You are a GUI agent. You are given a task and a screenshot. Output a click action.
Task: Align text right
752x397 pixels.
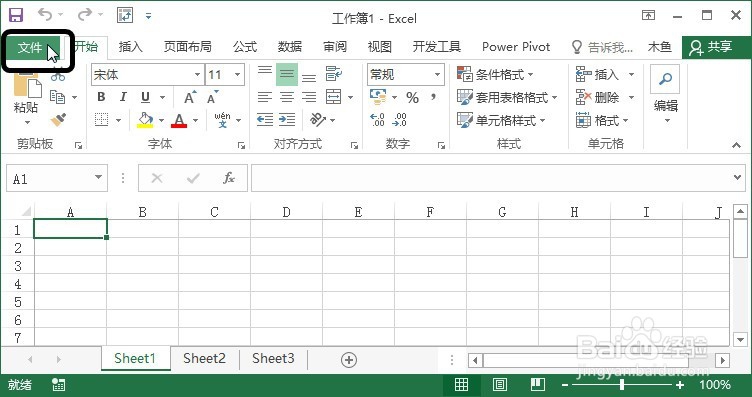click(309, 97)
